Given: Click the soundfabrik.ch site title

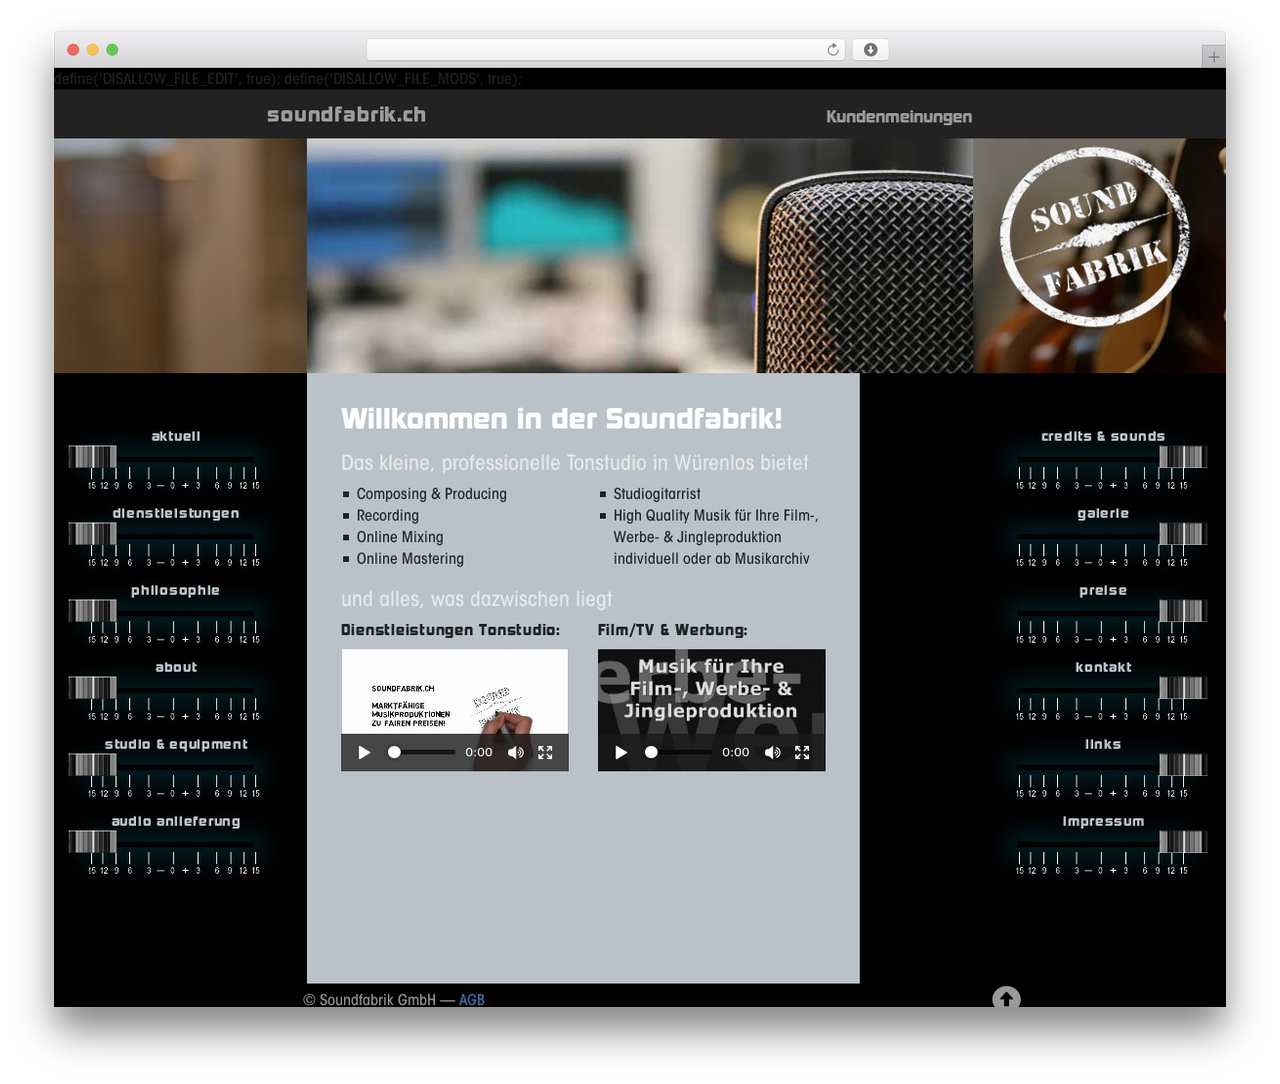Looking at the screenshot, I should pyautogui.click(x=346, y=115).
